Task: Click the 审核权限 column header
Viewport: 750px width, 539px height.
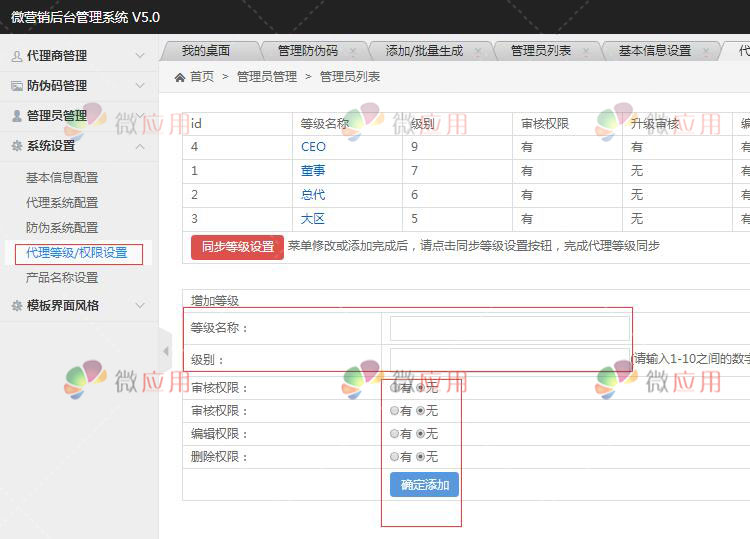Action: (x=545, y=124)
